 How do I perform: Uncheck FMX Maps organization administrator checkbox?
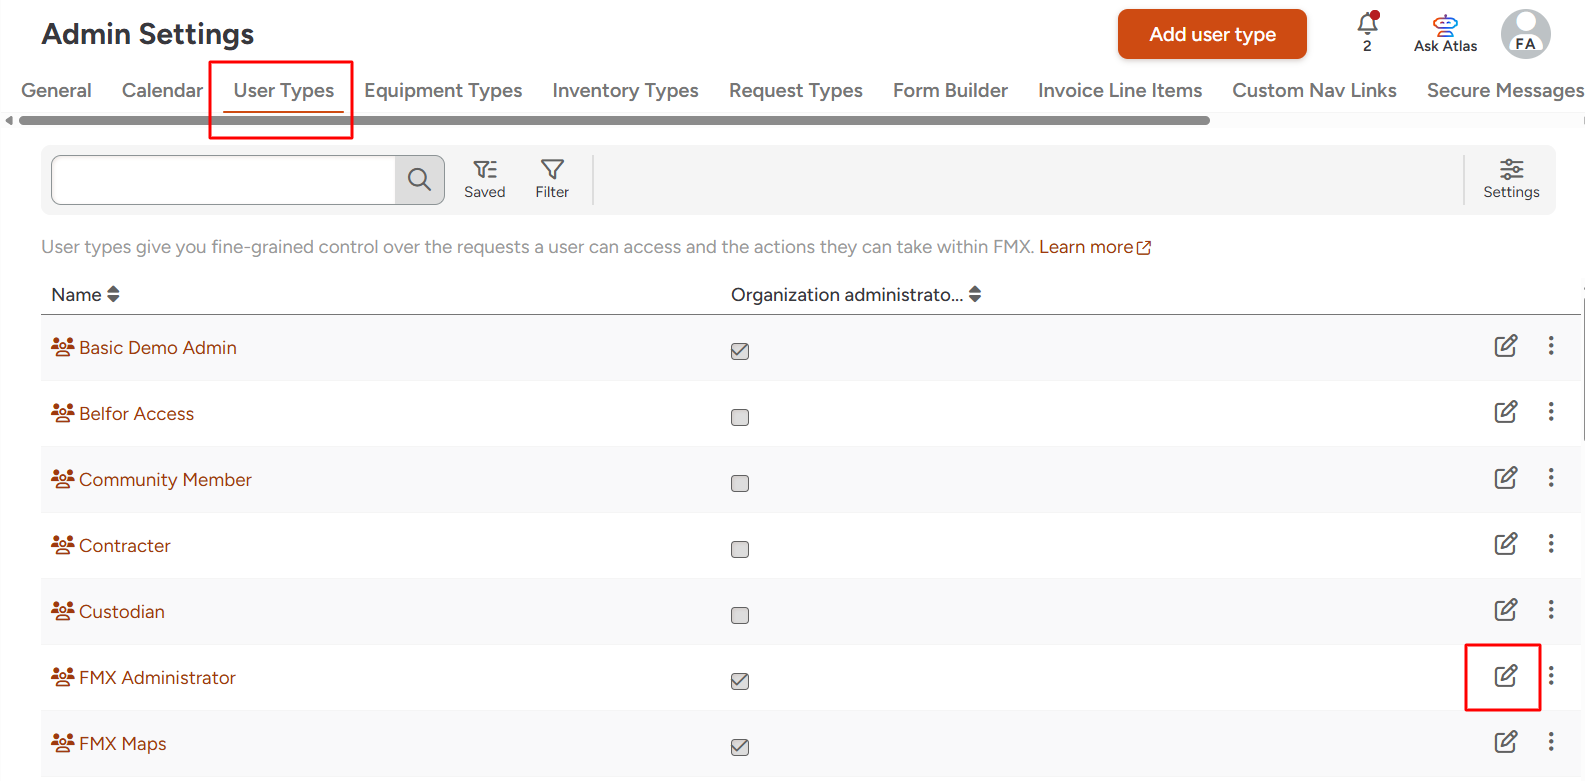(x=740, y=747)
